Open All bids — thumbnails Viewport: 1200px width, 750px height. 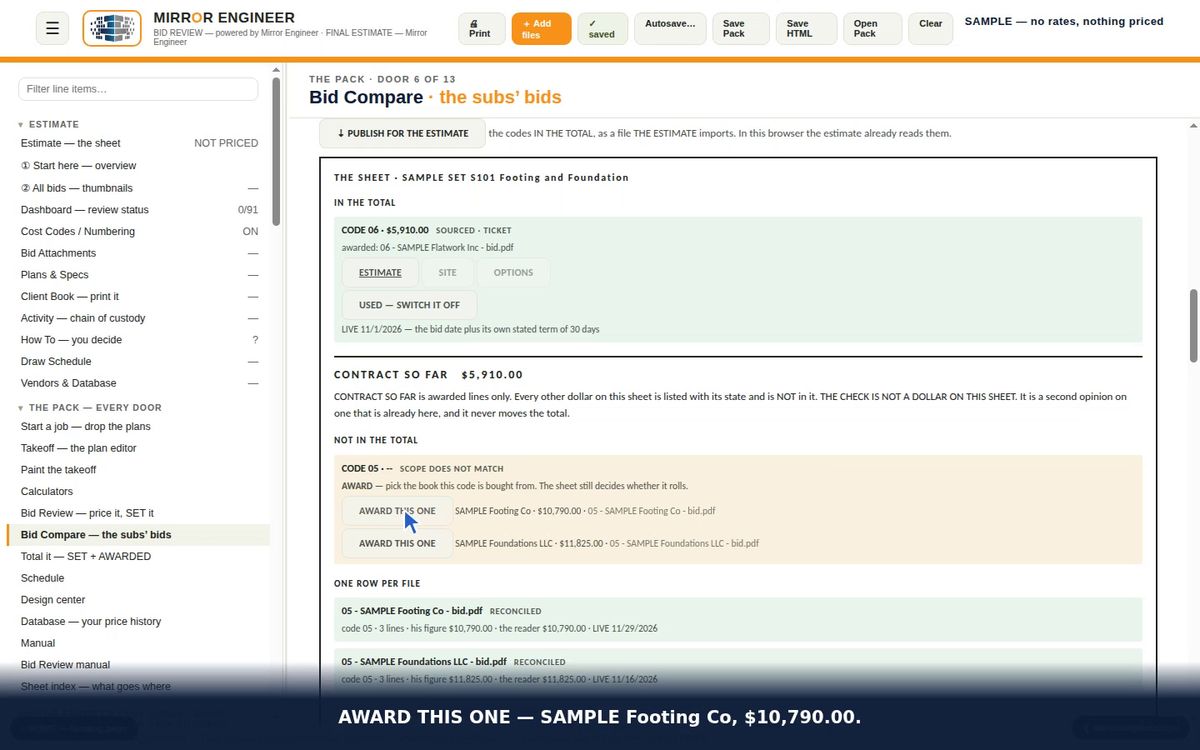(x=139, y=188)
